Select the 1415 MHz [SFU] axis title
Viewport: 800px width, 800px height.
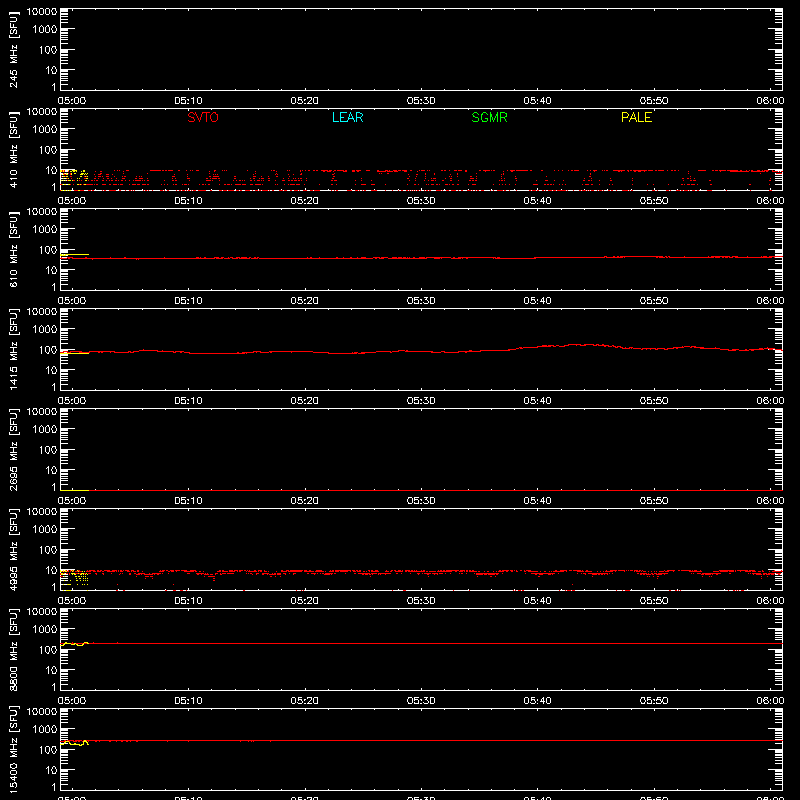[x=13, y=349]
